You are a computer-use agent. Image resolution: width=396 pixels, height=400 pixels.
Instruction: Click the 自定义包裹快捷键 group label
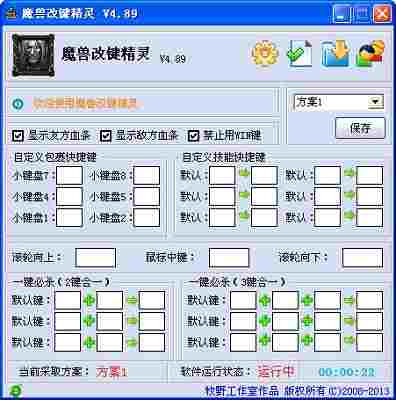click(x=55, y=157)
